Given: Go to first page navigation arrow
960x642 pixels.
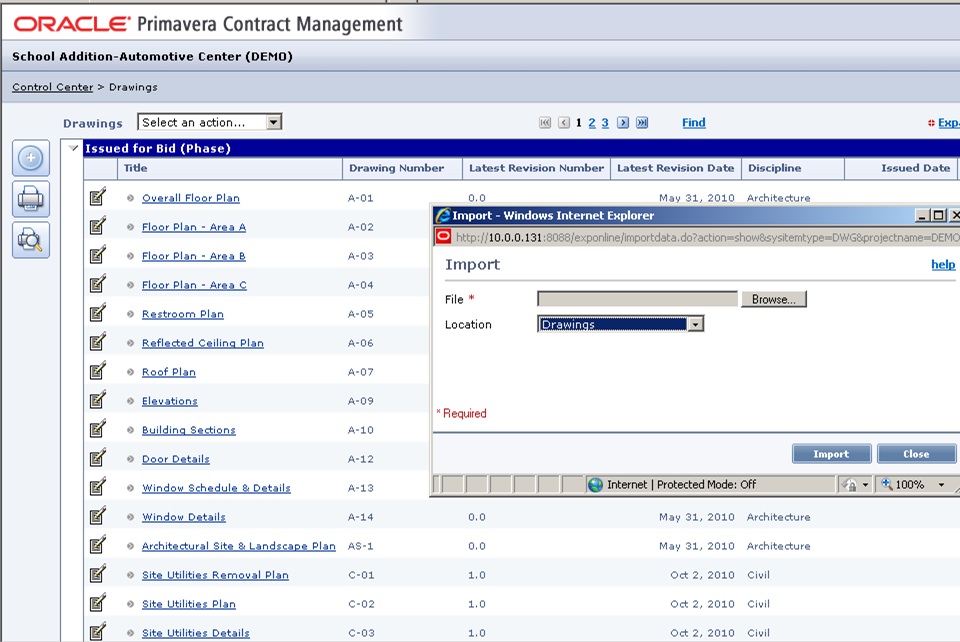Looking at the screenshot, I should [545, 123].
